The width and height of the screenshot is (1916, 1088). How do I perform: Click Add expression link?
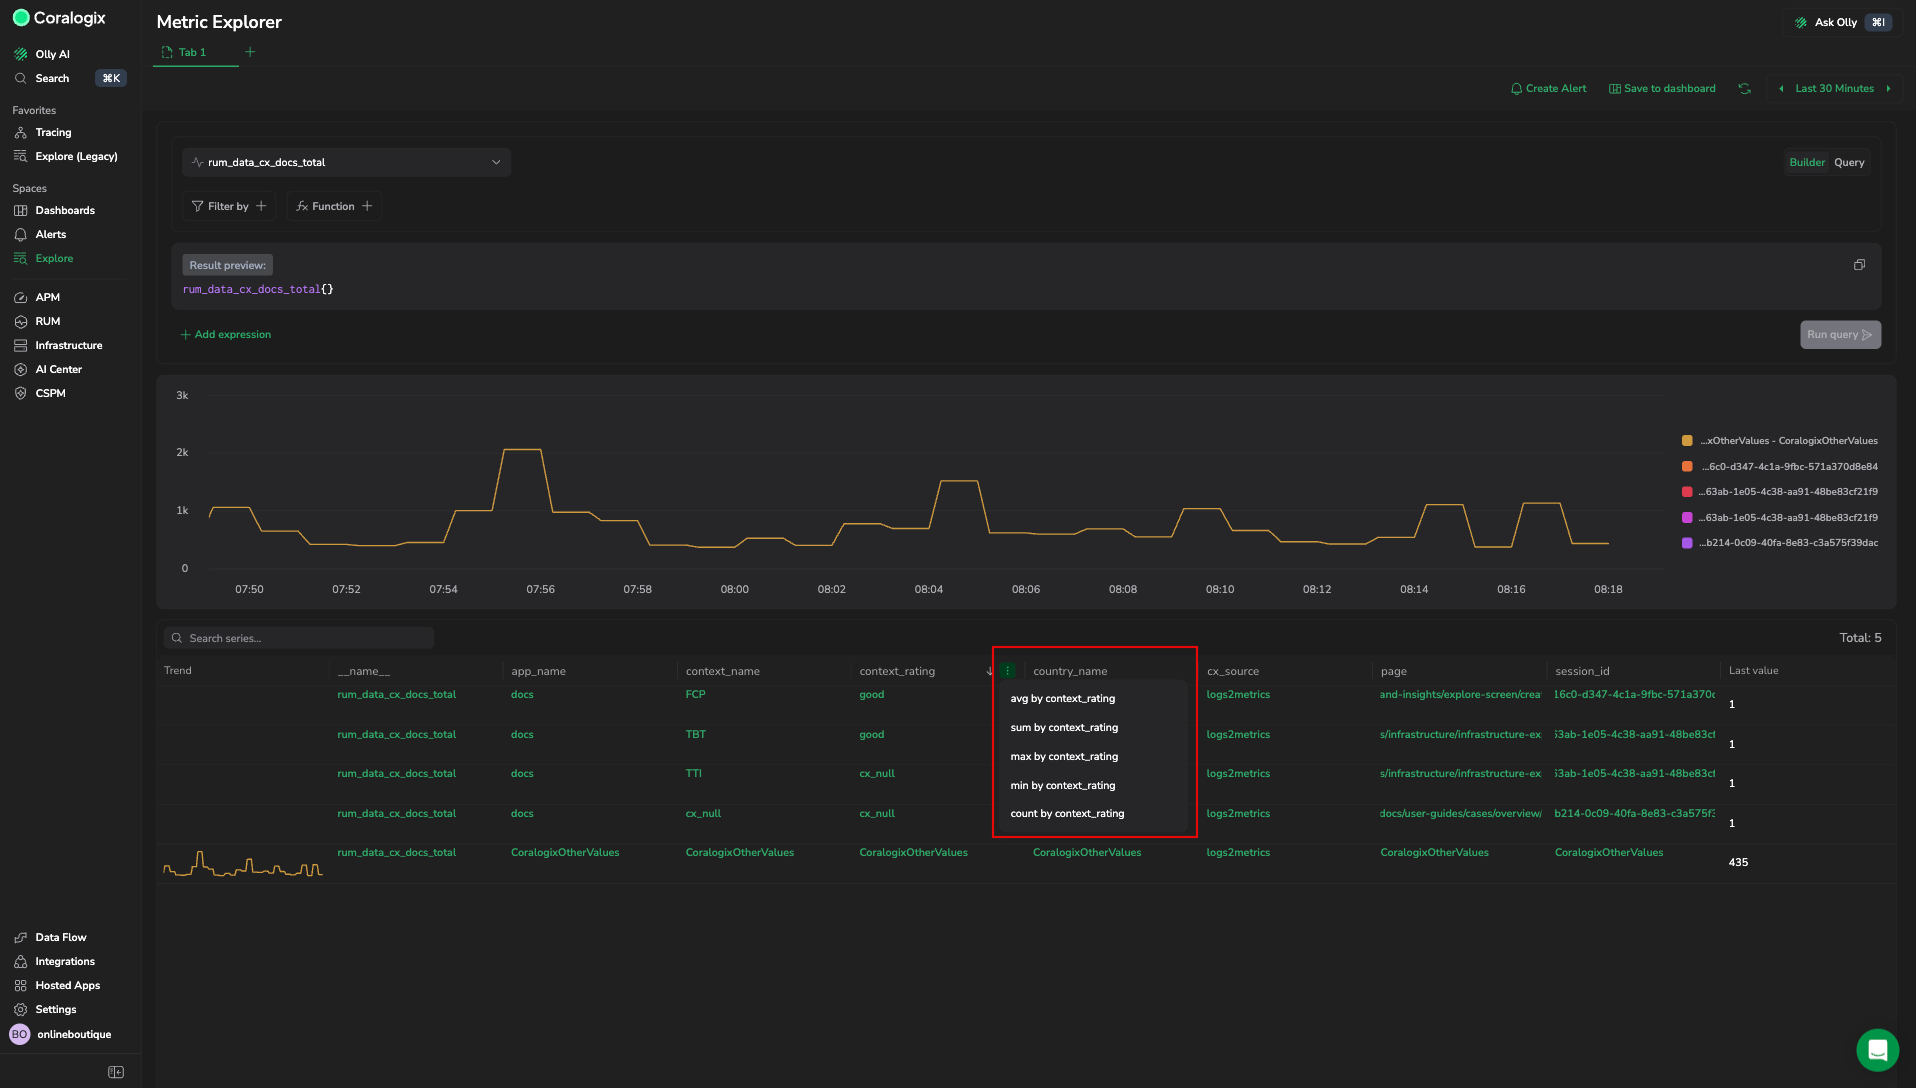[x=225, y=334]
